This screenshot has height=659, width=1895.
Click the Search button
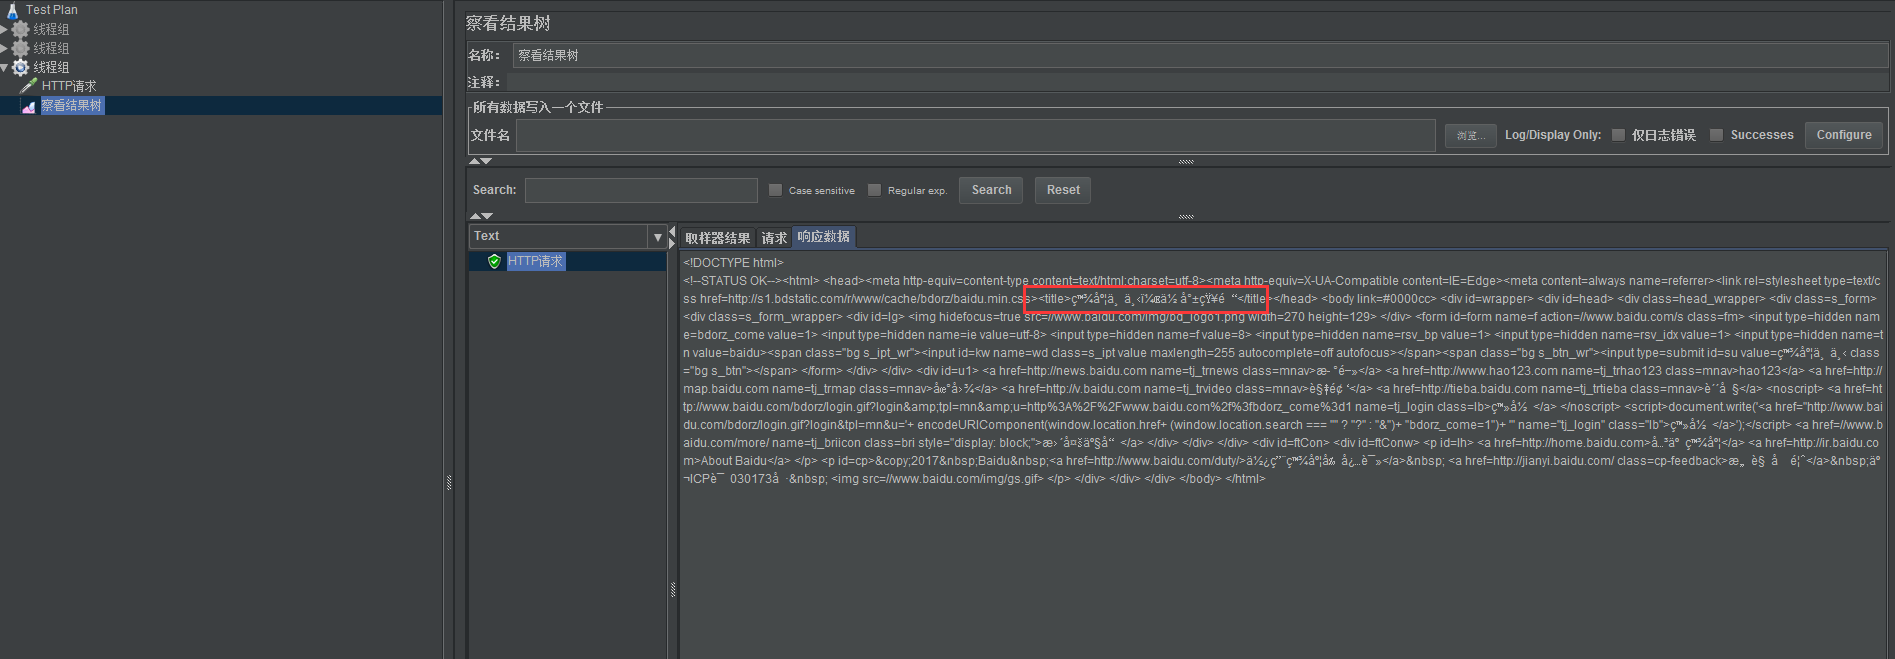[x=991, y=190]
